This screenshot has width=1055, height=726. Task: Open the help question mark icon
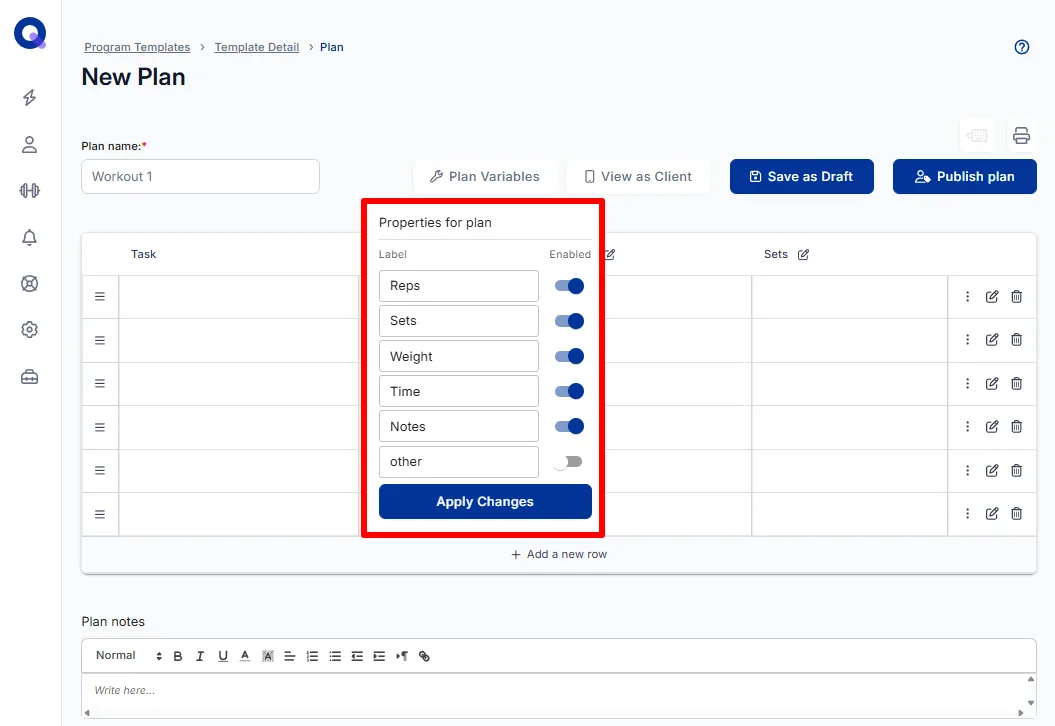[1021, 47]
